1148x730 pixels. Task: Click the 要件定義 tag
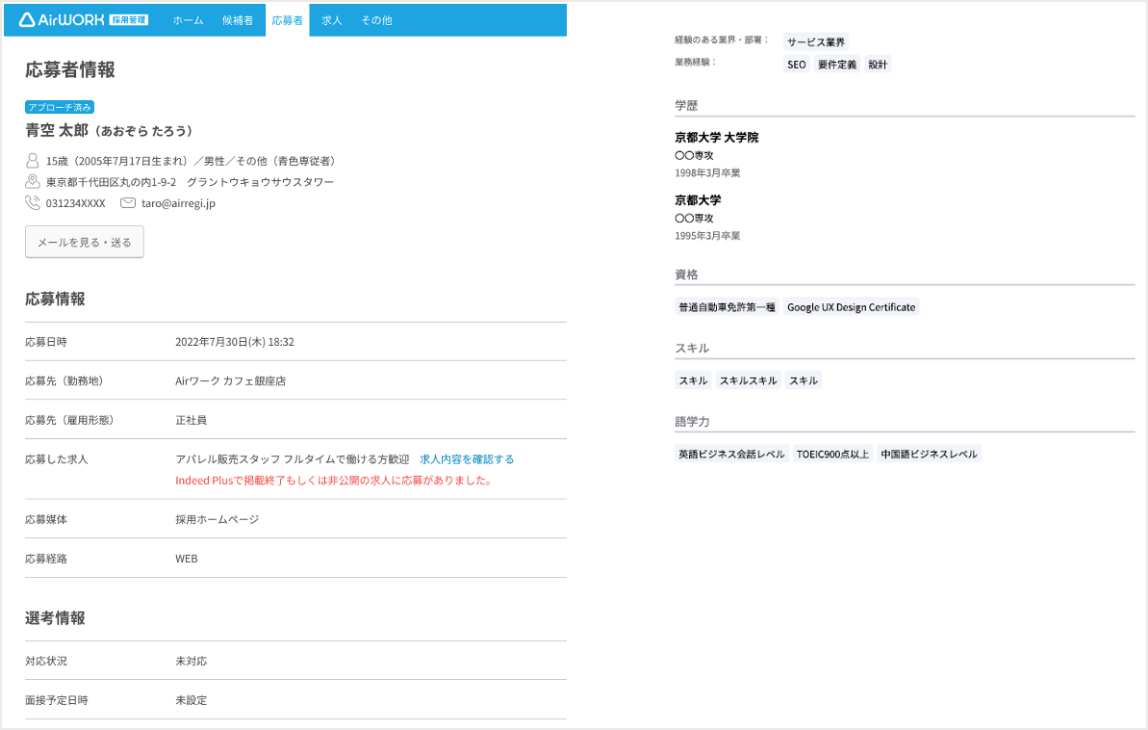(x=837, y=64)
